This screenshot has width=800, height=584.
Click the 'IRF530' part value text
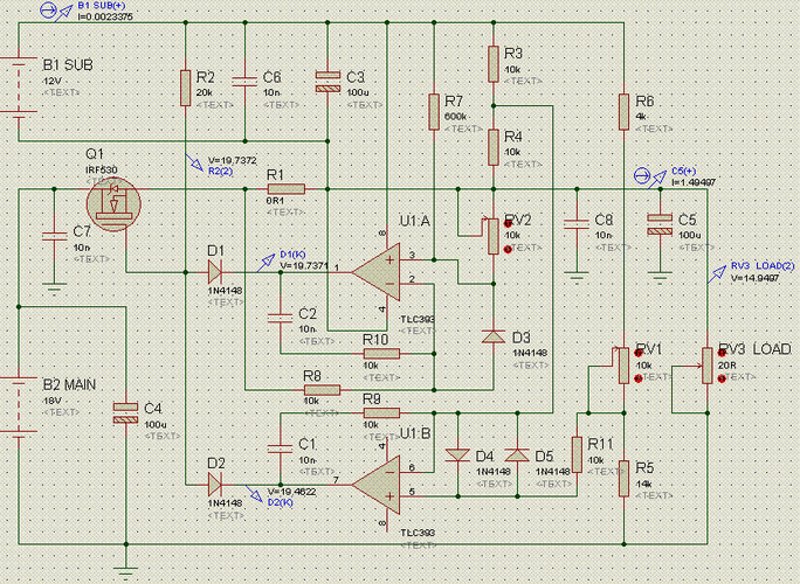pyautogui.click(x=102, y=170)
